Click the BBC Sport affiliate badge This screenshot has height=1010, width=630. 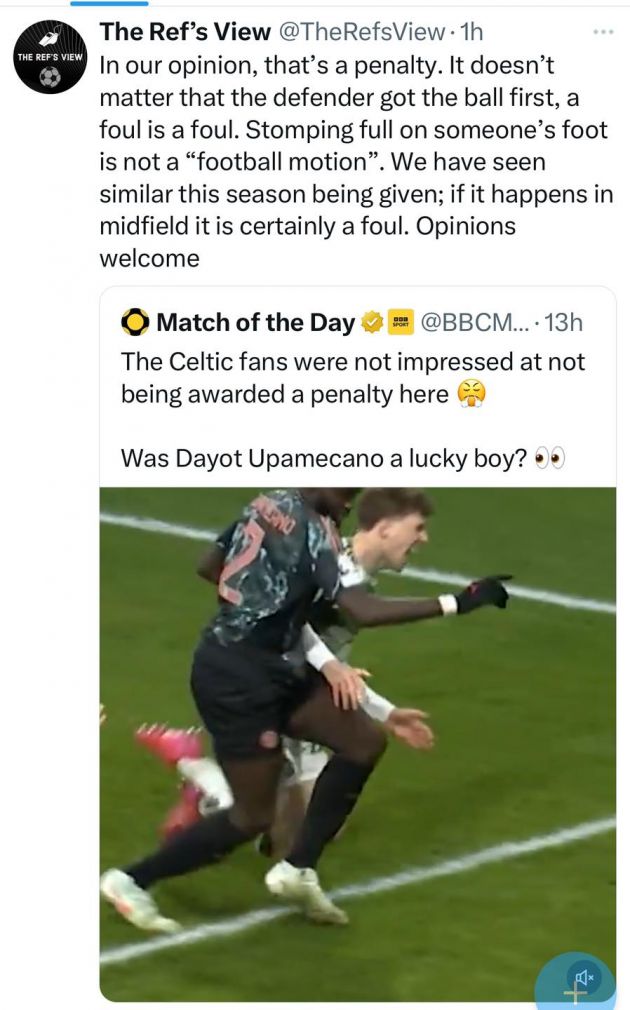[400, 322]
